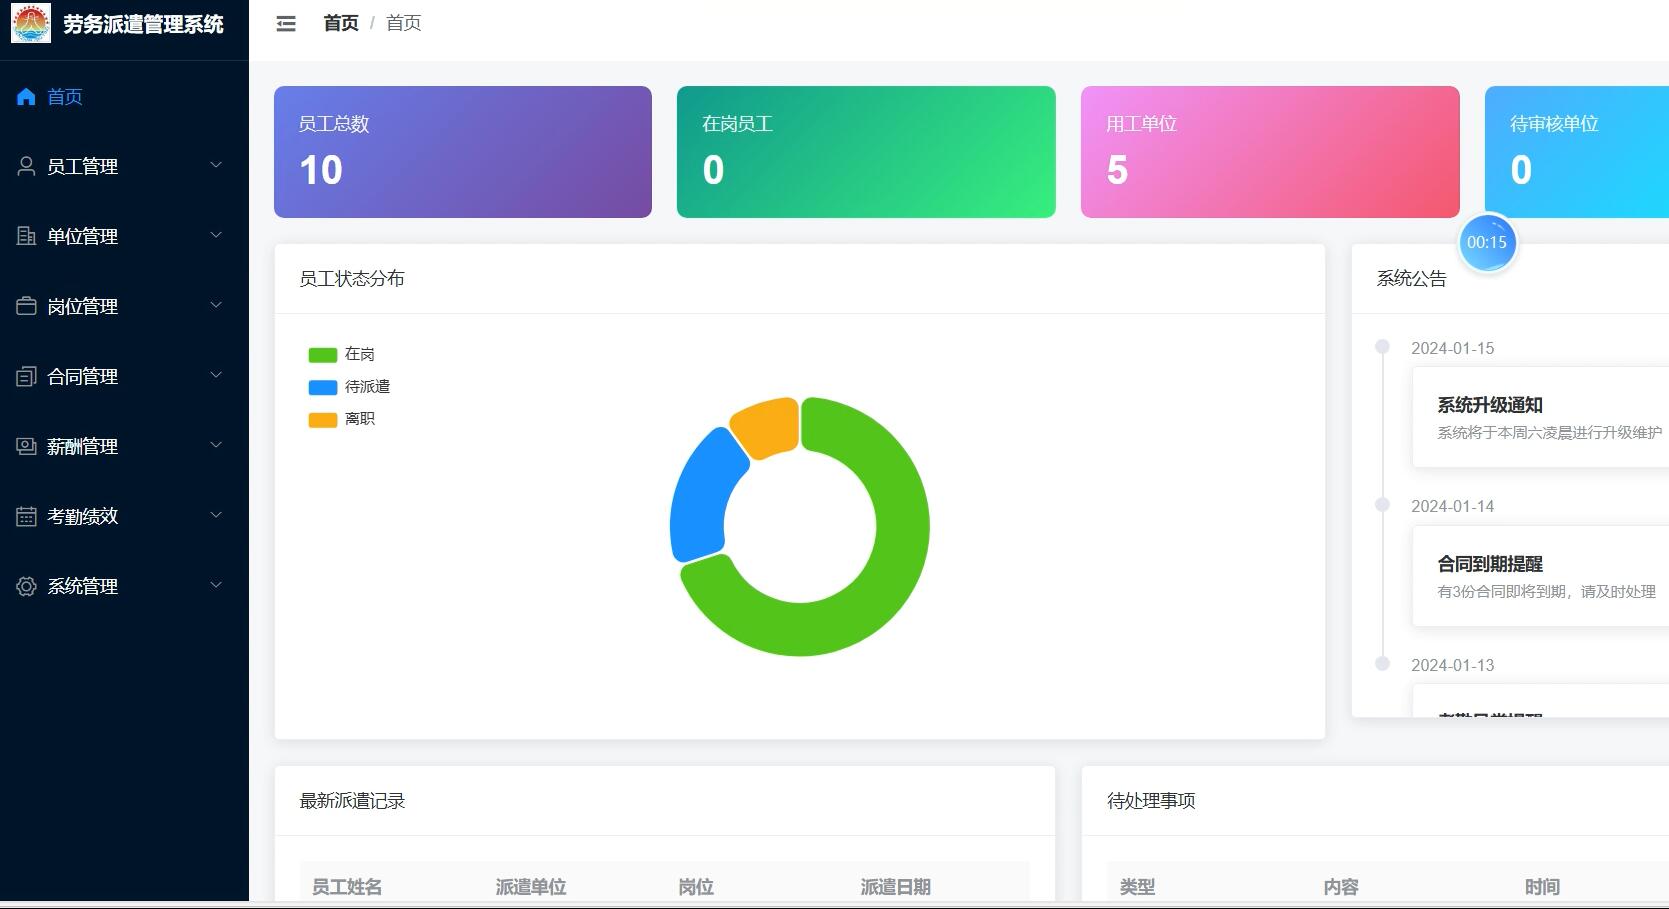
Task: Click the briefcase icon for 岗位管理
Action: pyautogui.click(x=26, y=306)
